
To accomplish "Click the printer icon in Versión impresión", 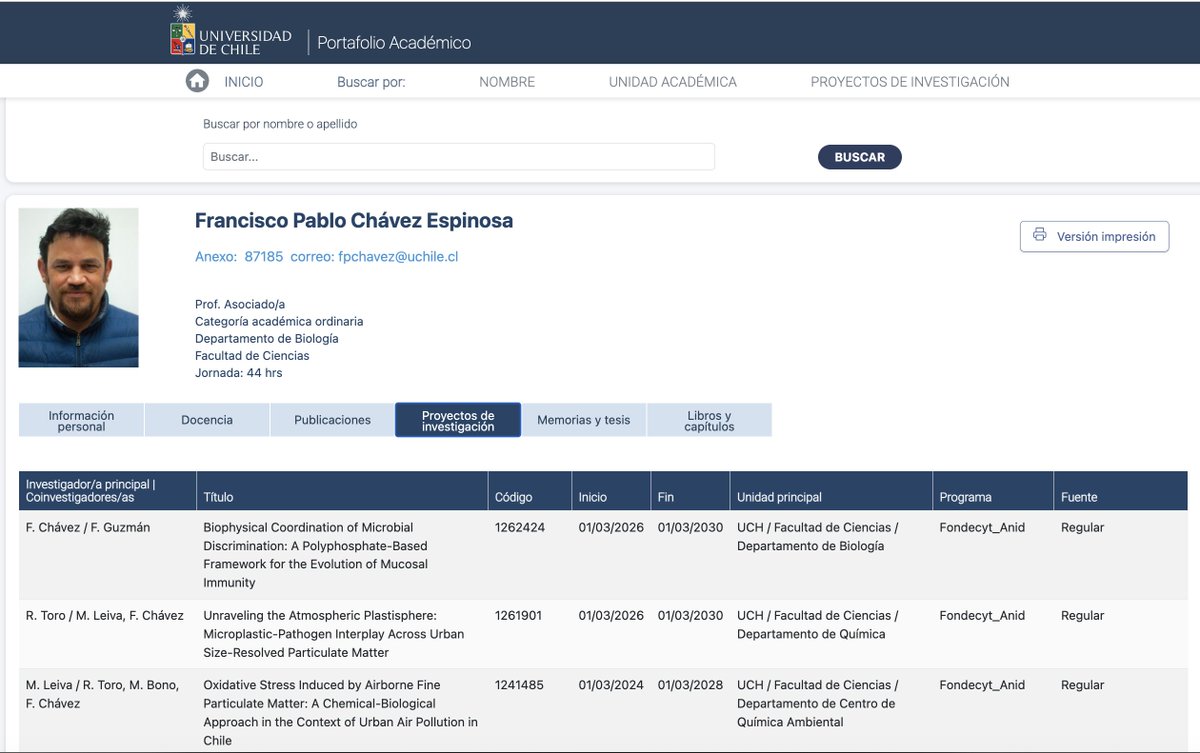I will coord(1040,236).
